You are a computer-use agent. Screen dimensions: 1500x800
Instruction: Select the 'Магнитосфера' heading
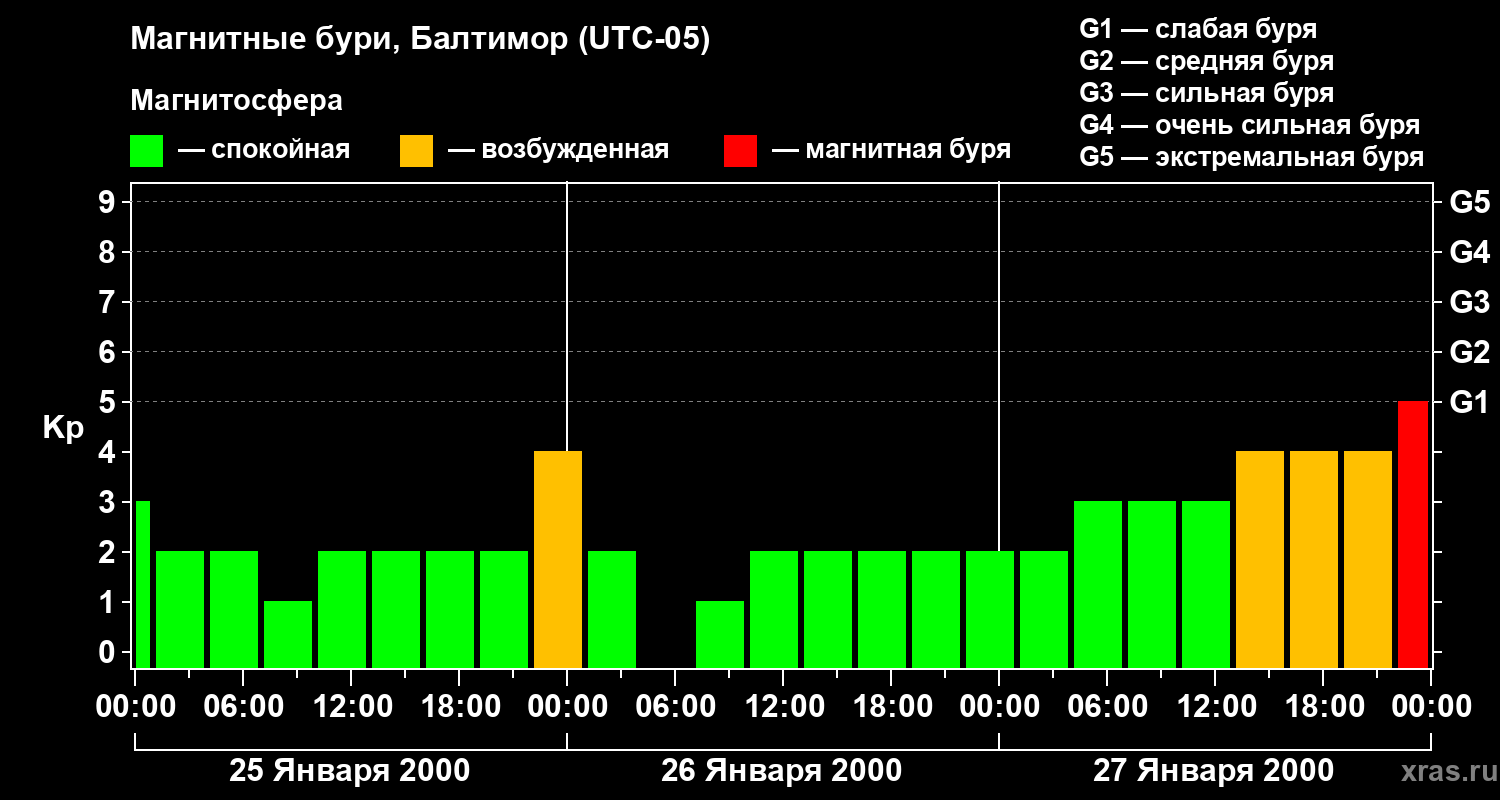(x=236, y=101)
